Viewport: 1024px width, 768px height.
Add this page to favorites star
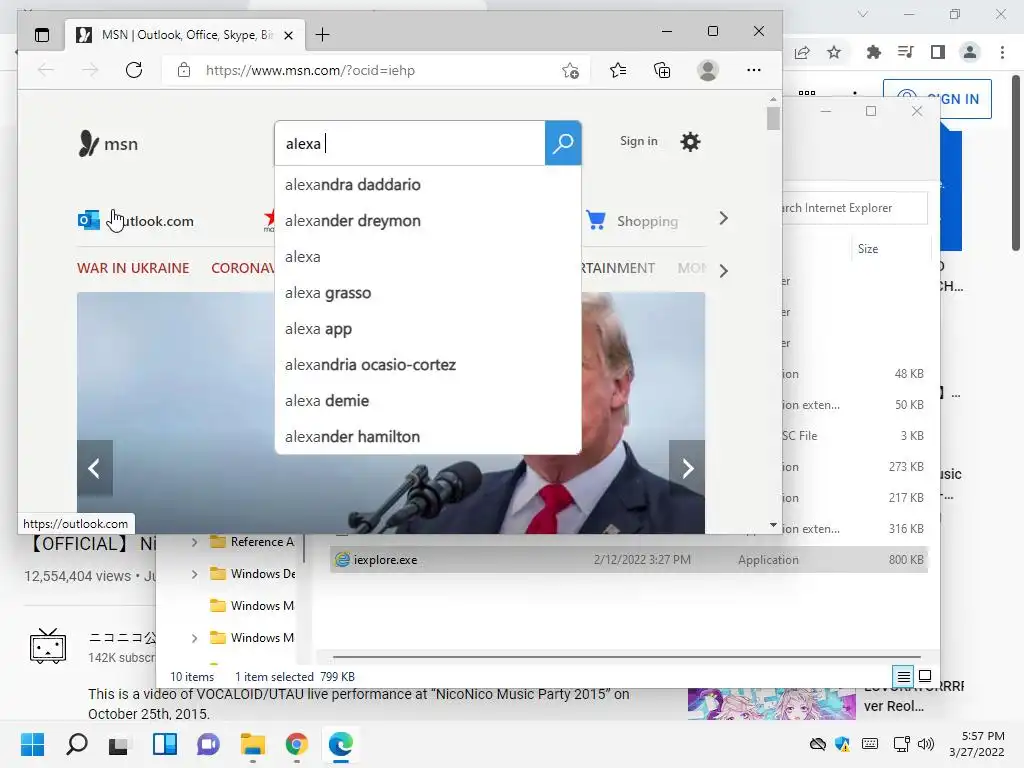570,70
